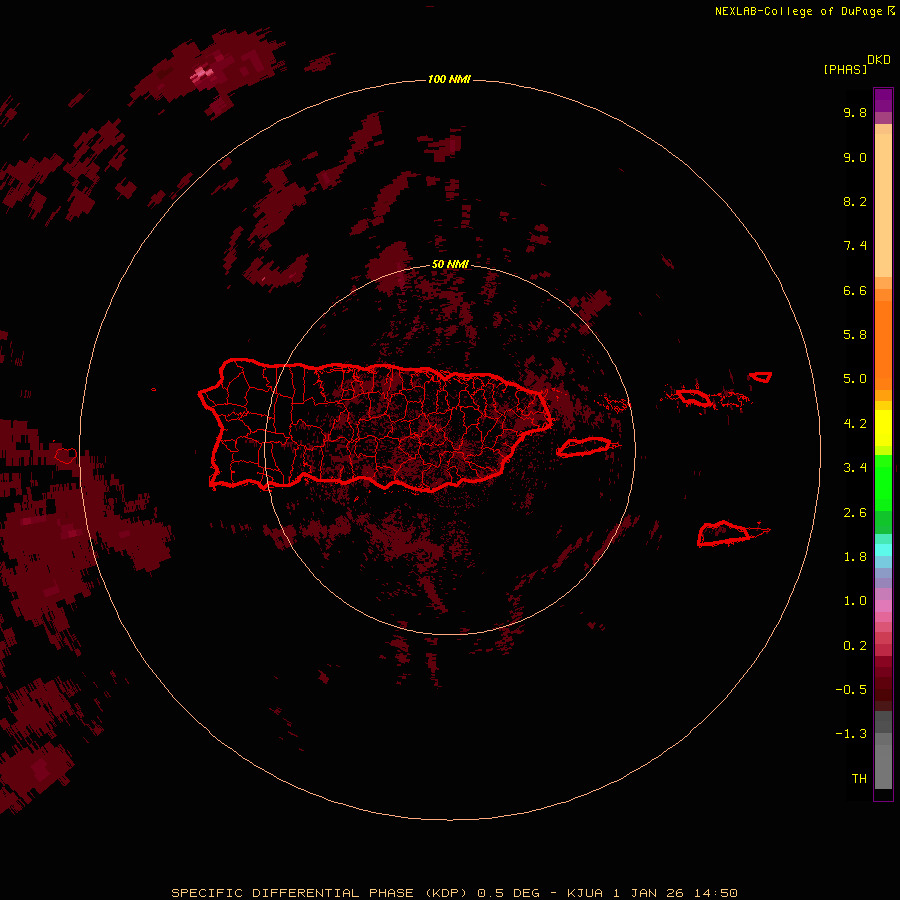Click the 0.2 color scale label
The height and width of the screenshot is (900, 900).
tap(855, 646)
